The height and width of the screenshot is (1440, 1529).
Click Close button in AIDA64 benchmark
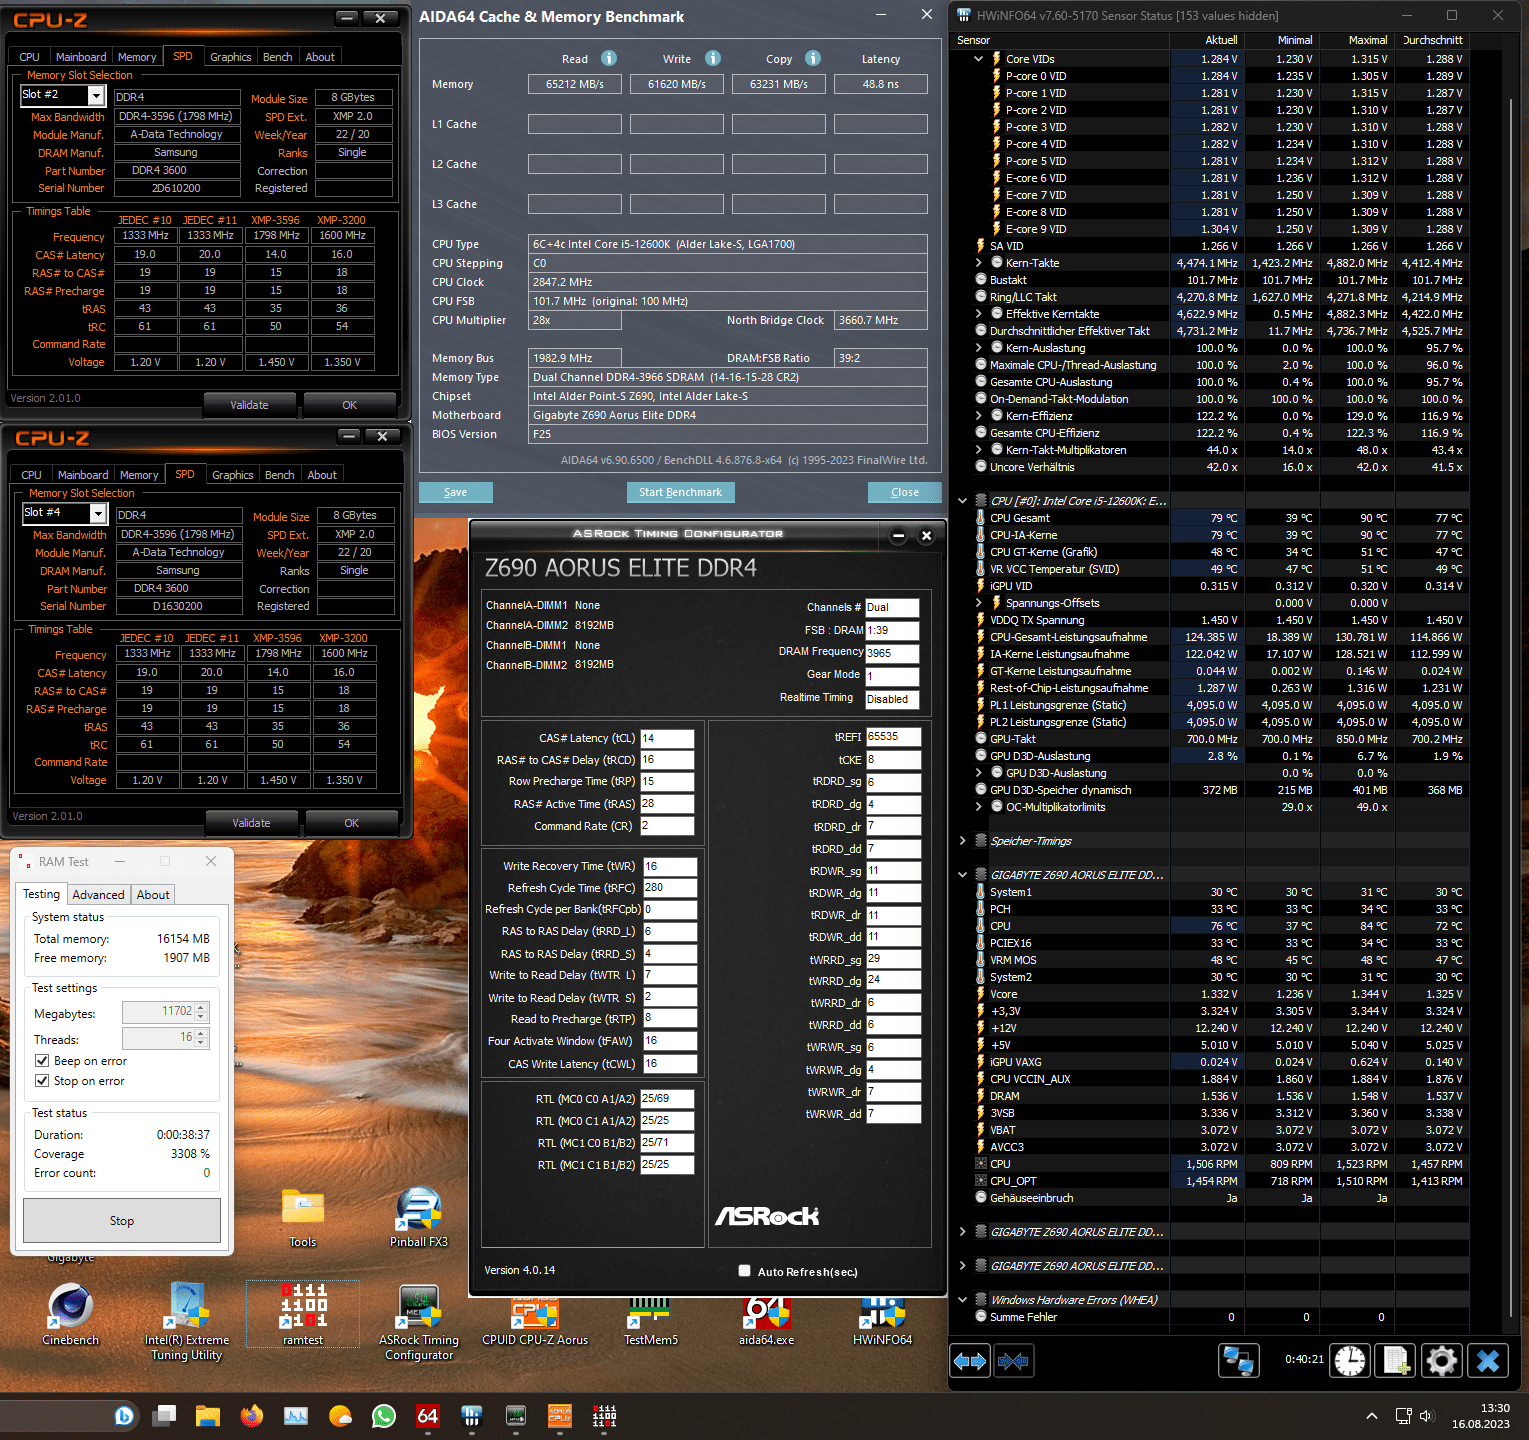[905, 492]
